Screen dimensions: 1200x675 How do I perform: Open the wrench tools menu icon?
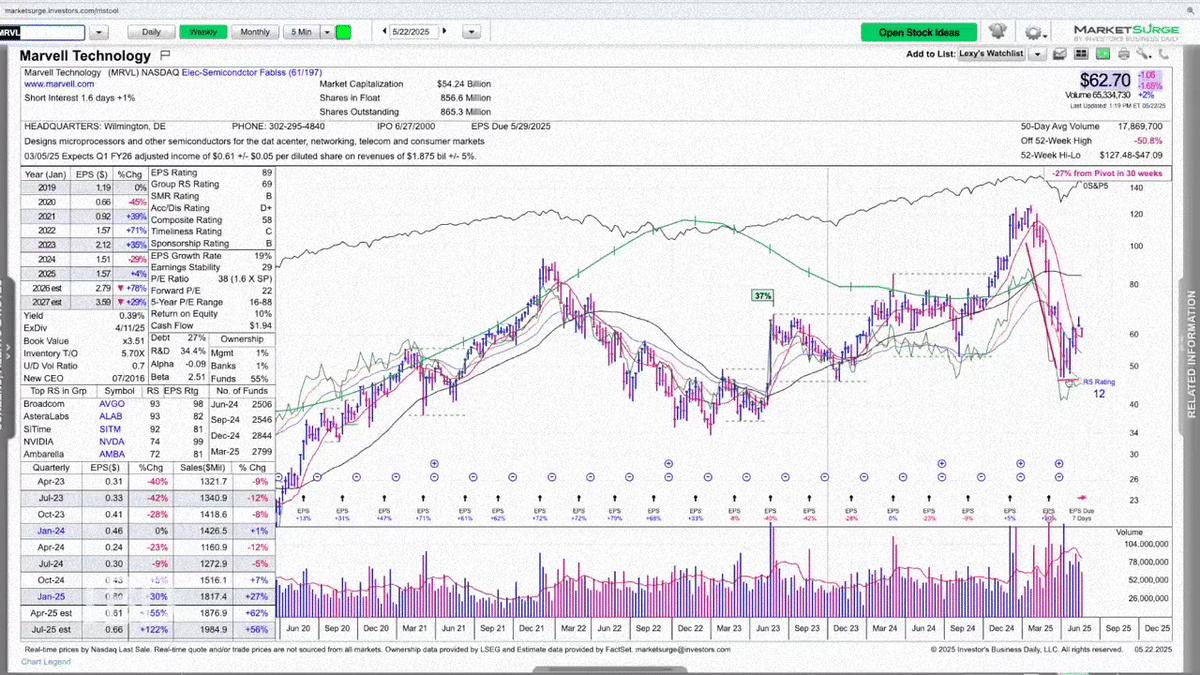[x=1143, y=54]
